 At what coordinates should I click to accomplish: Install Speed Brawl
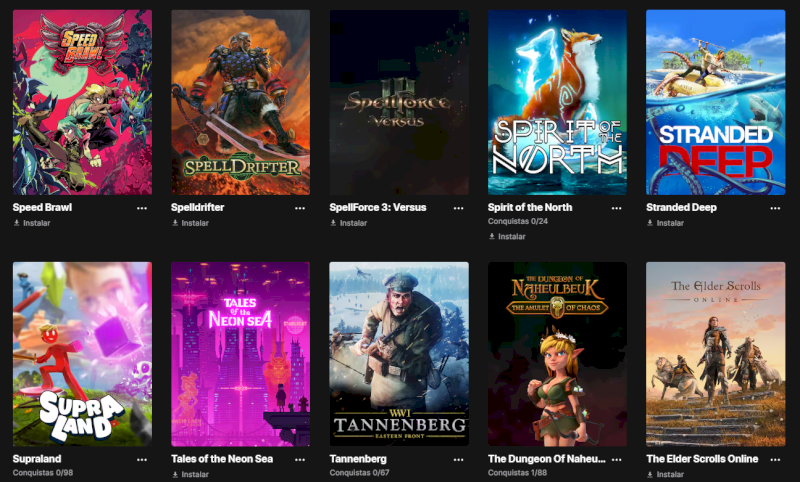pyautogui.click(x=32, y=223)
